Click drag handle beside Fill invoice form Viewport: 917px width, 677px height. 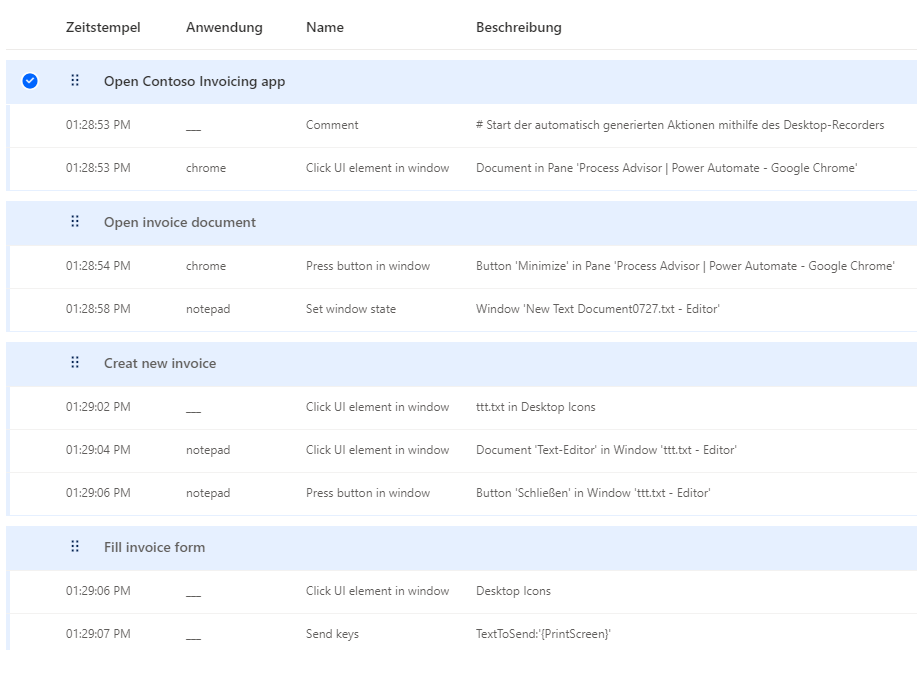(75, 546)
